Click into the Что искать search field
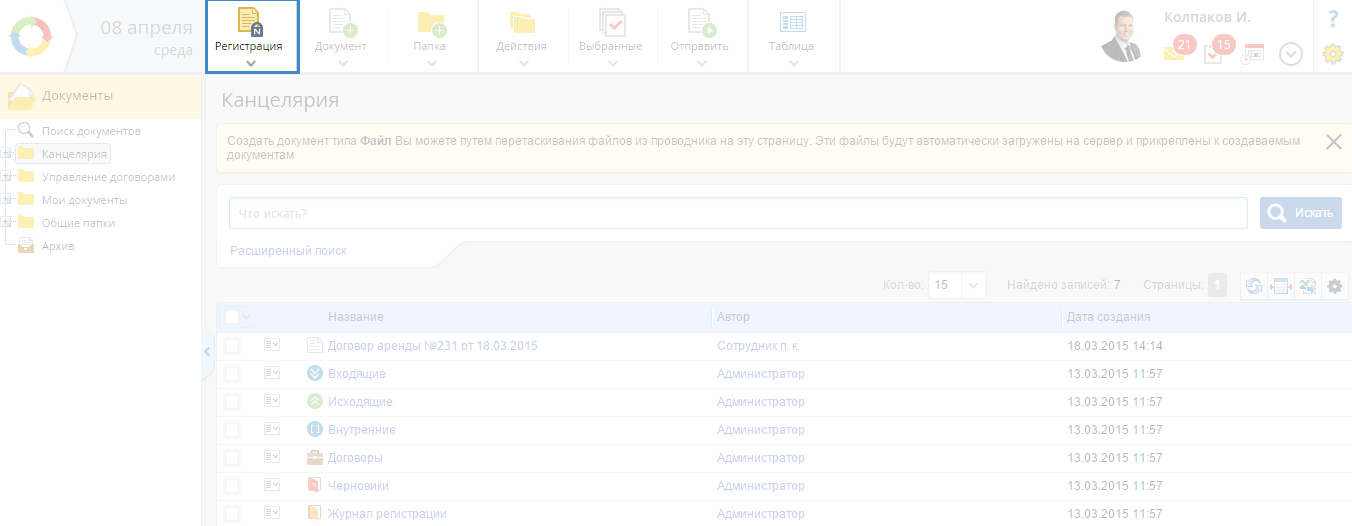Screen dimensions: 1352x526 click(737, 213)
